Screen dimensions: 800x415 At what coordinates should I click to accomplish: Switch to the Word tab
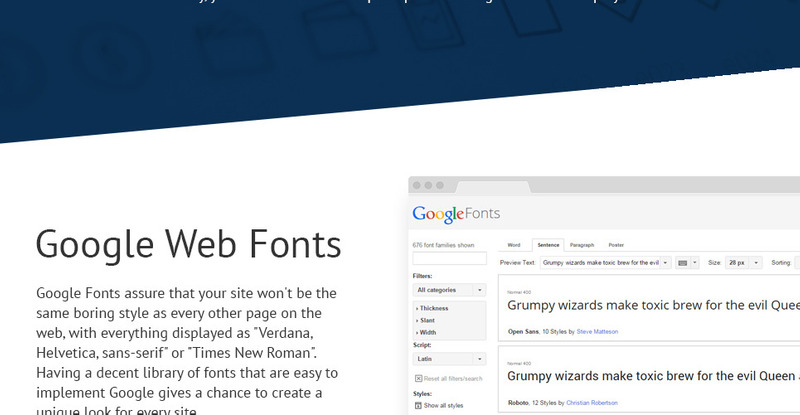(x=514, y=245)
